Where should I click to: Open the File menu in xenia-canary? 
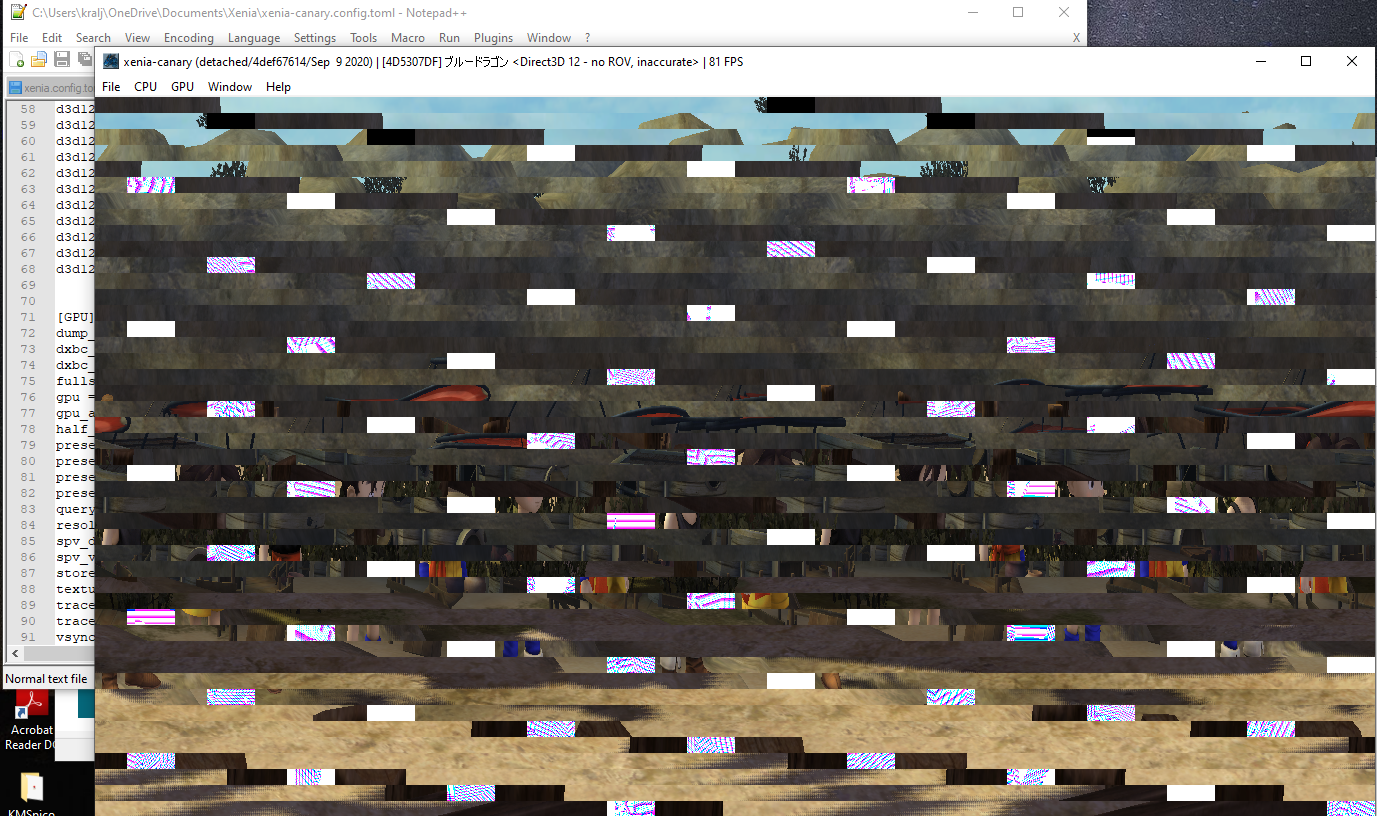point(111,87)
